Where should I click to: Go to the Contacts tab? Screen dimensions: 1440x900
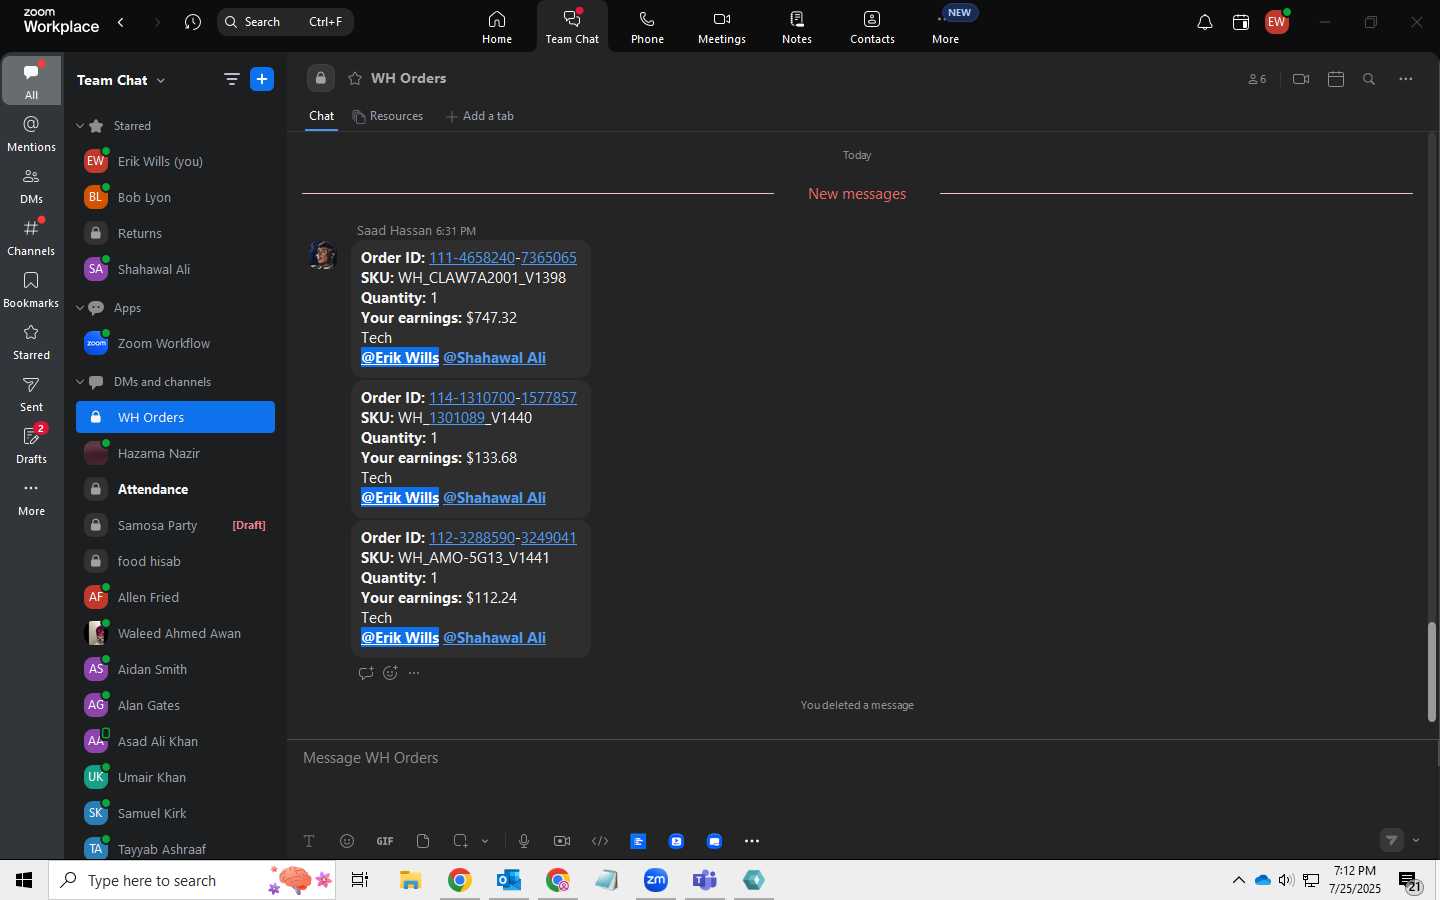pyautogui.click(x=872, y=27)
